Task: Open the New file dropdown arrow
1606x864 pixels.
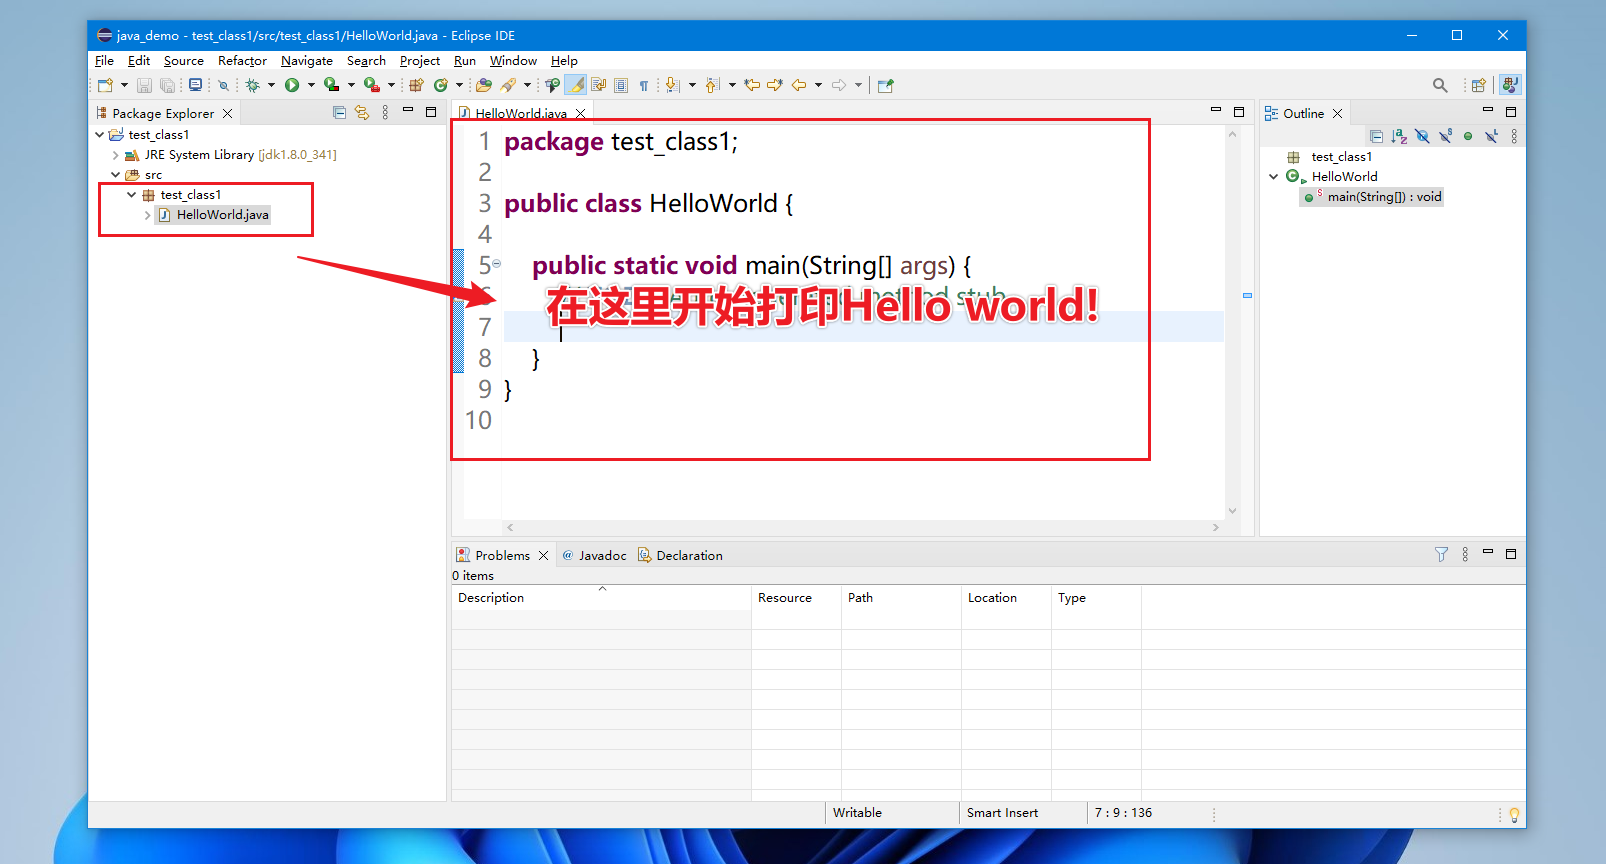Action: 124,85
